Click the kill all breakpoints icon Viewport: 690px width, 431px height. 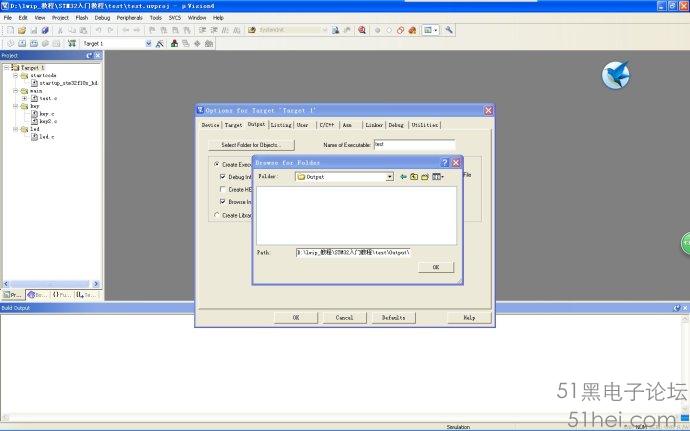pyautogui.click(x=412, y=30)
